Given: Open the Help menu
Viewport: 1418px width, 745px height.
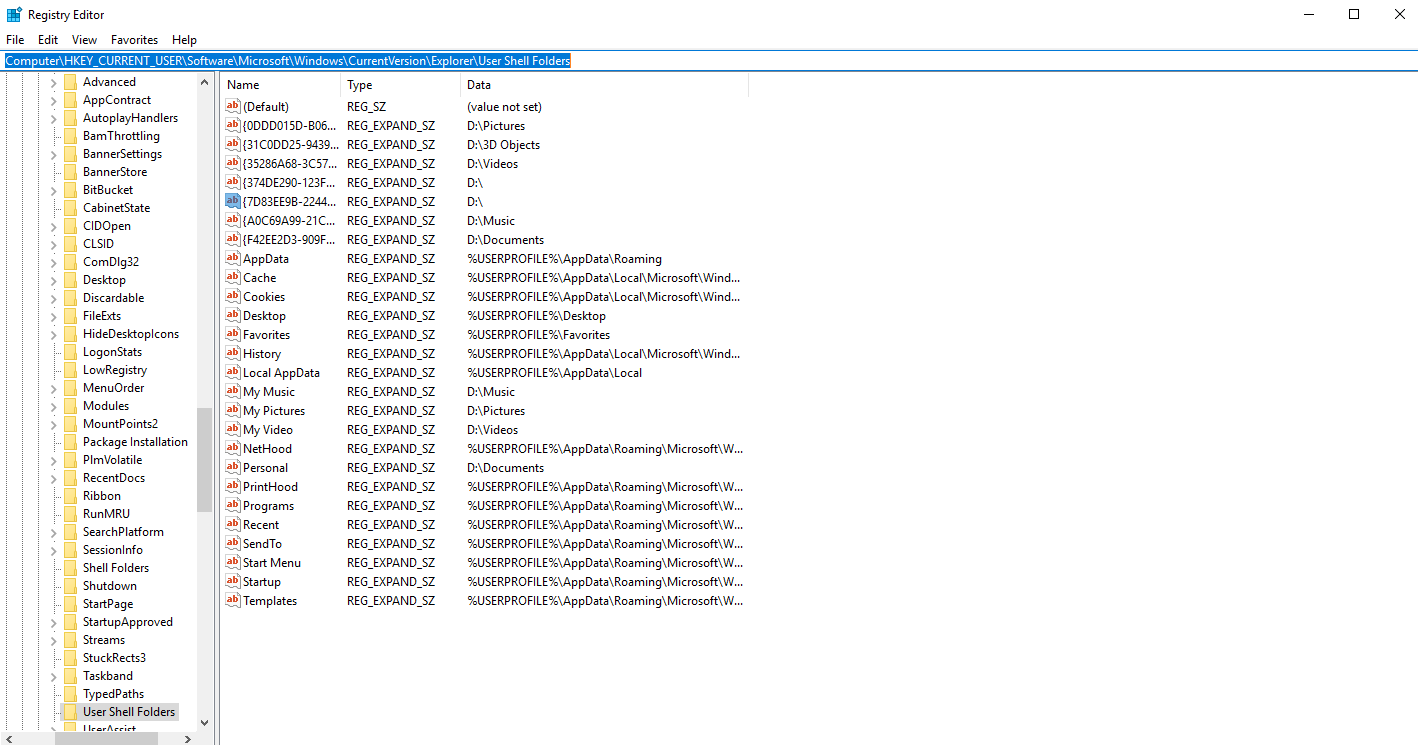Looking at the screenshot, I should (x=185, y=40).
